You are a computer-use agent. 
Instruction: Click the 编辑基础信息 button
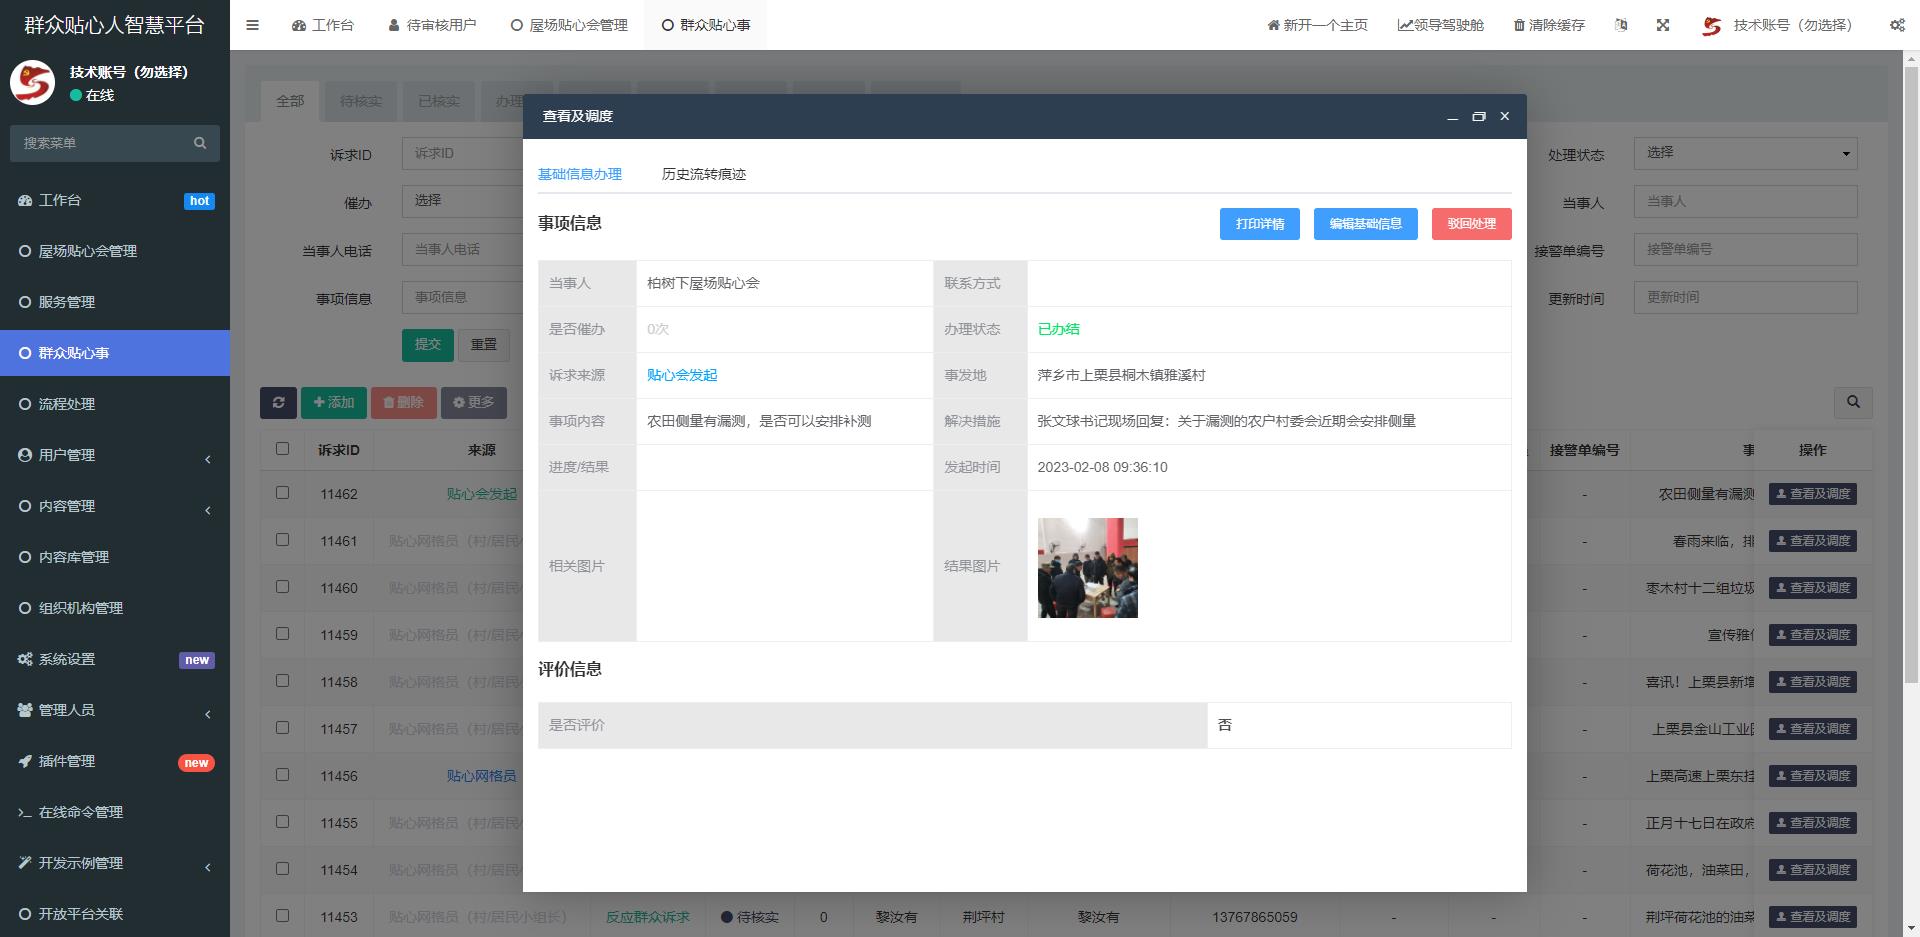coord(1366,224)
